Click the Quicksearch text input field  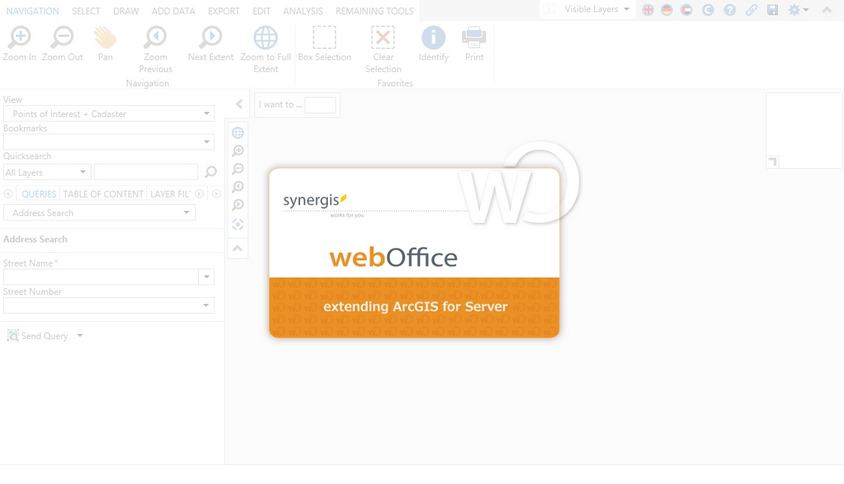[x=146, y=172]
